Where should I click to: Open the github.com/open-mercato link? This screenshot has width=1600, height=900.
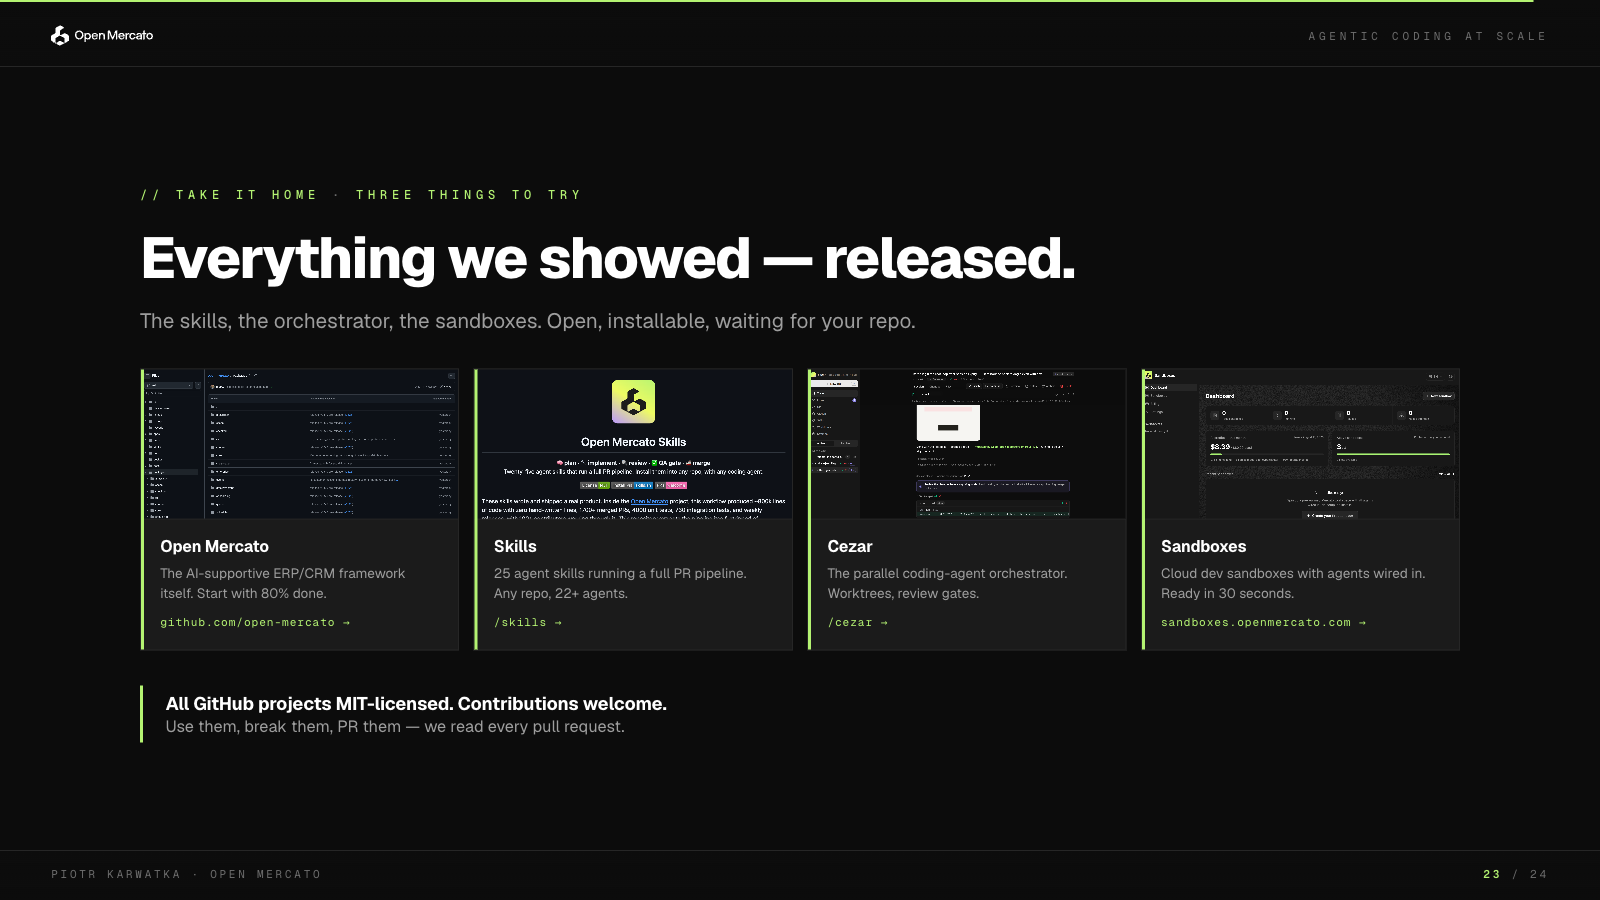tap(255, 622)
